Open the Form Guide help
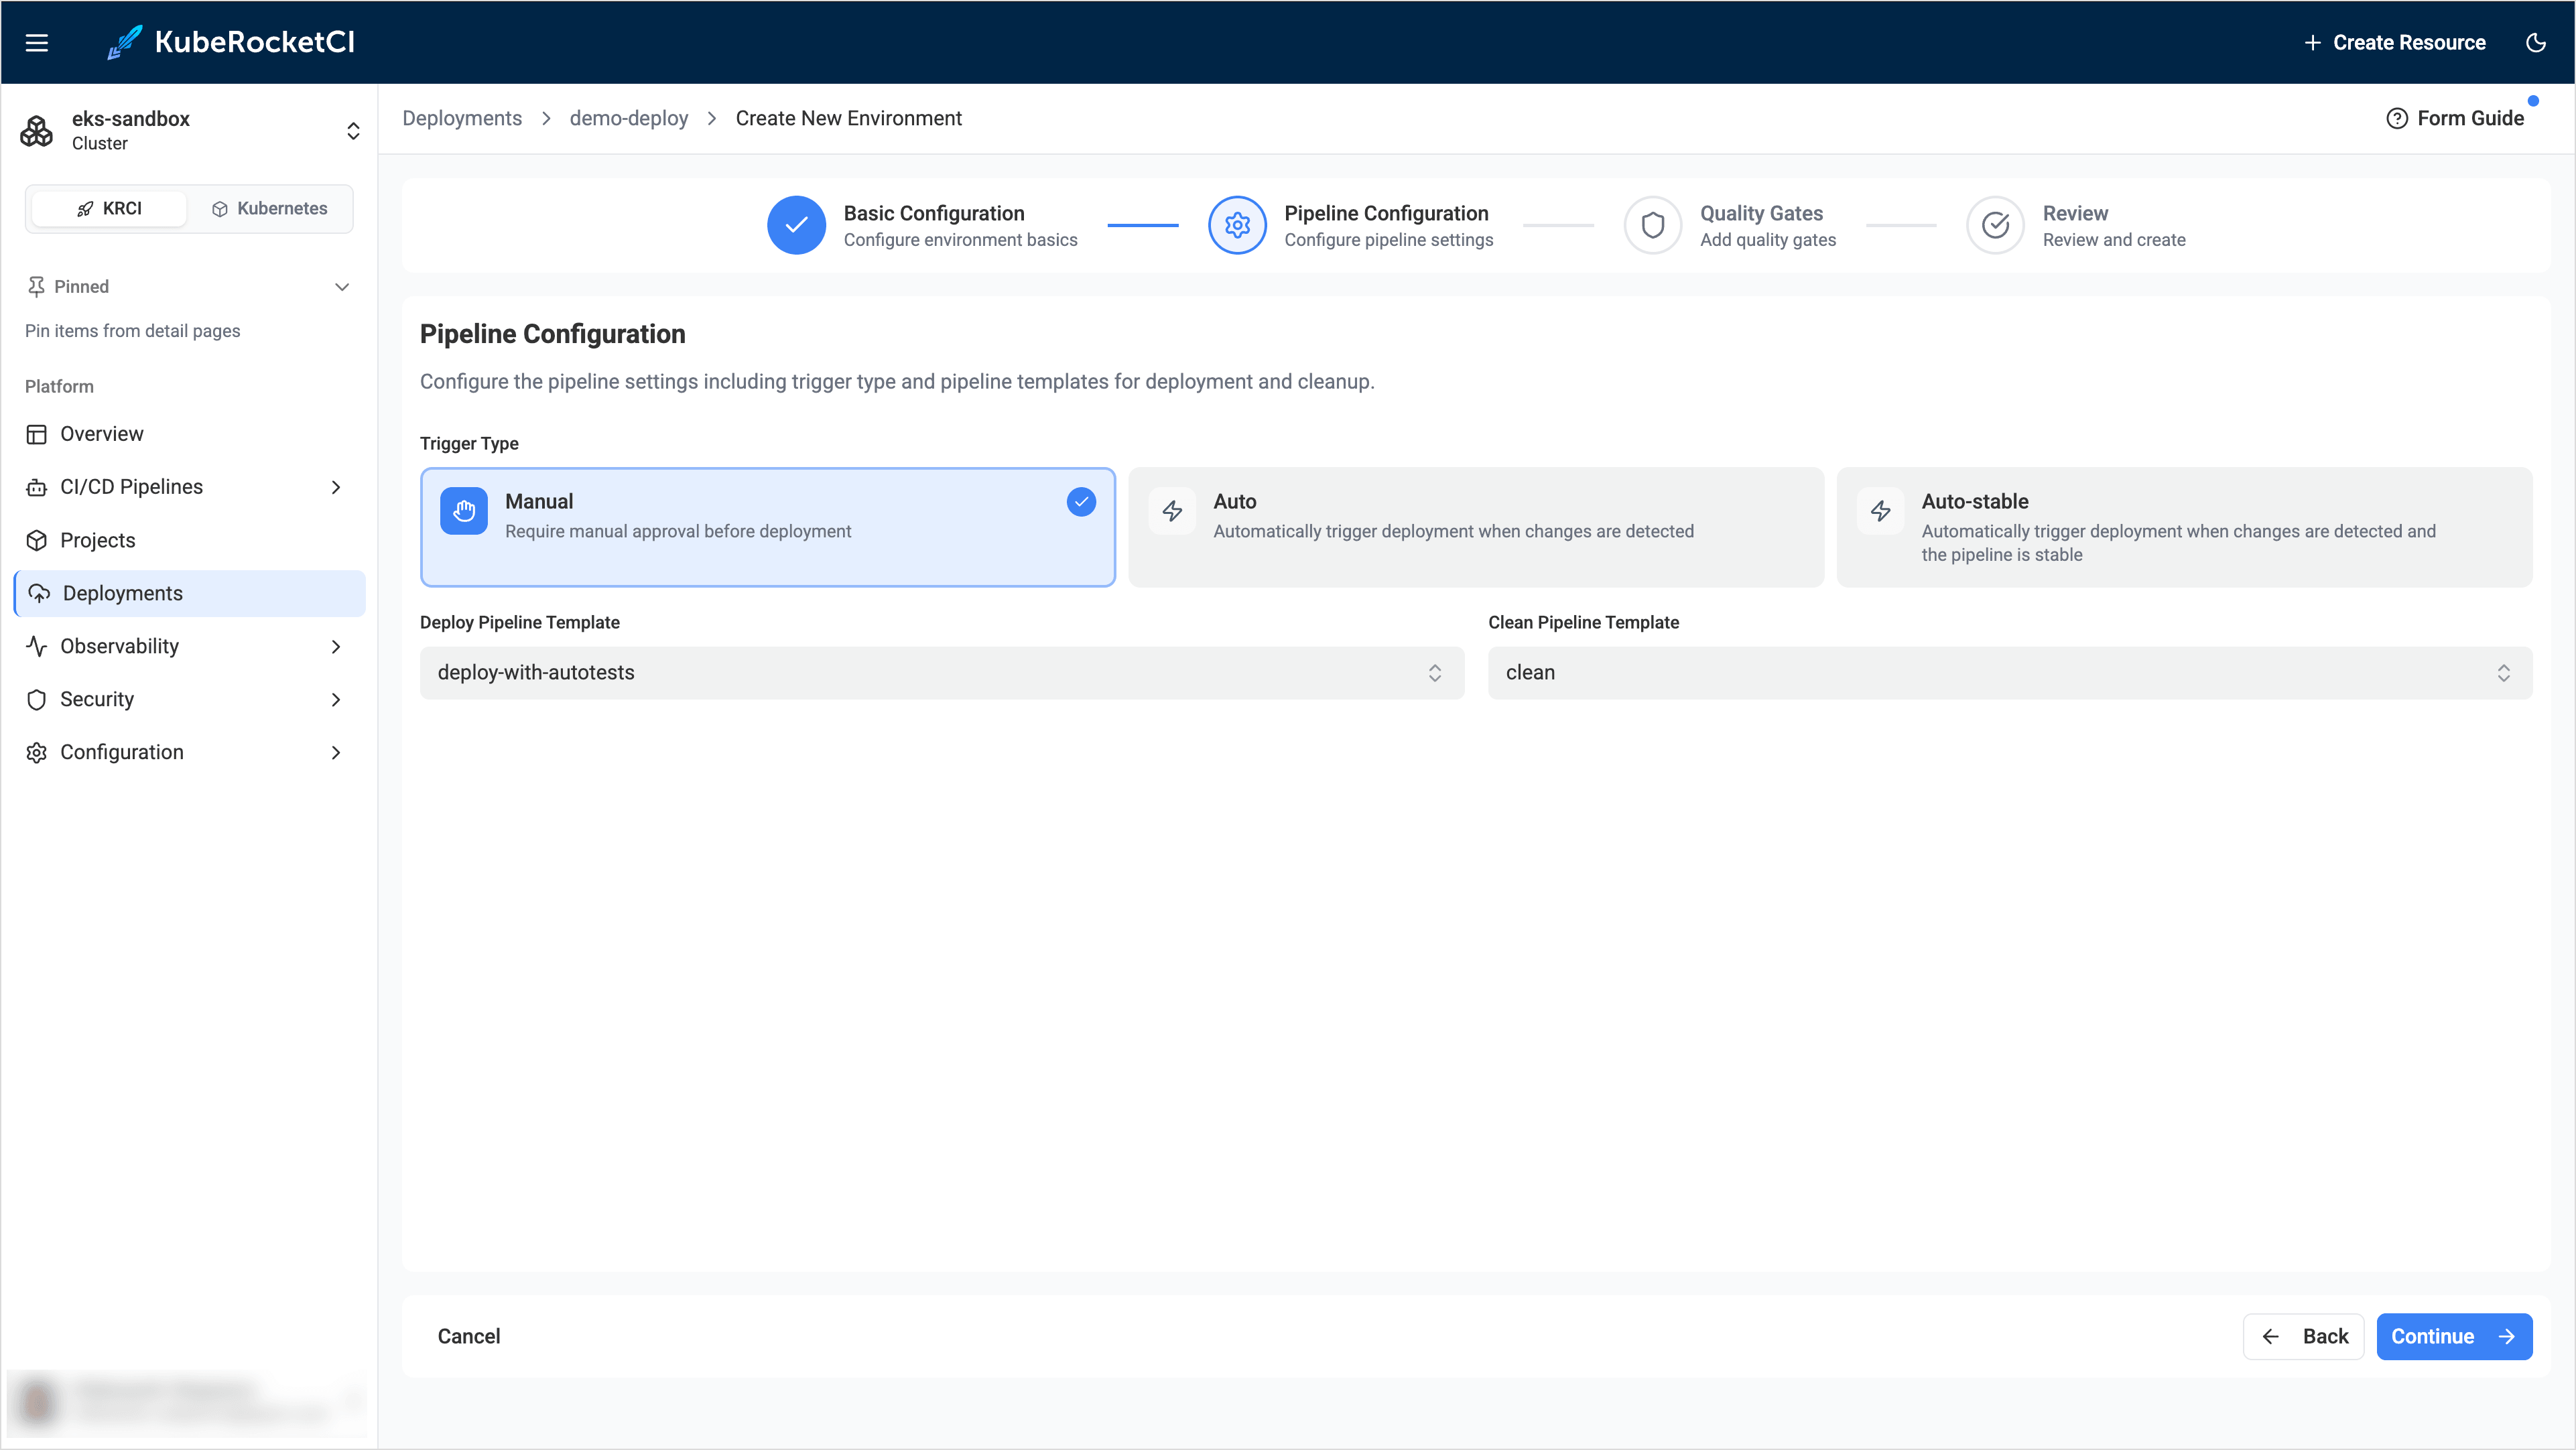The width and height of the screenshot is (2576, 1450). [x=2455, y=118]
